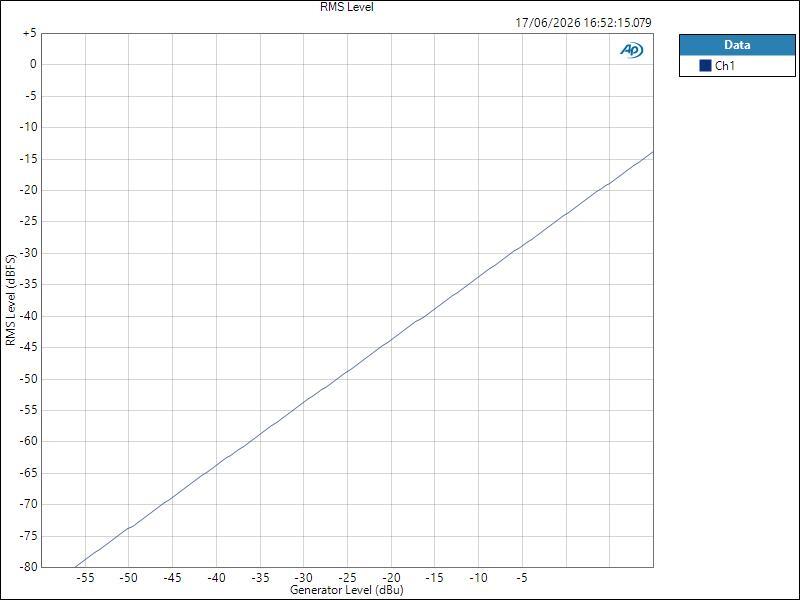The width and height of the screenshot is (800, 600).
Task: Click the -55 x-axis tick label
Action: [85, 578]
